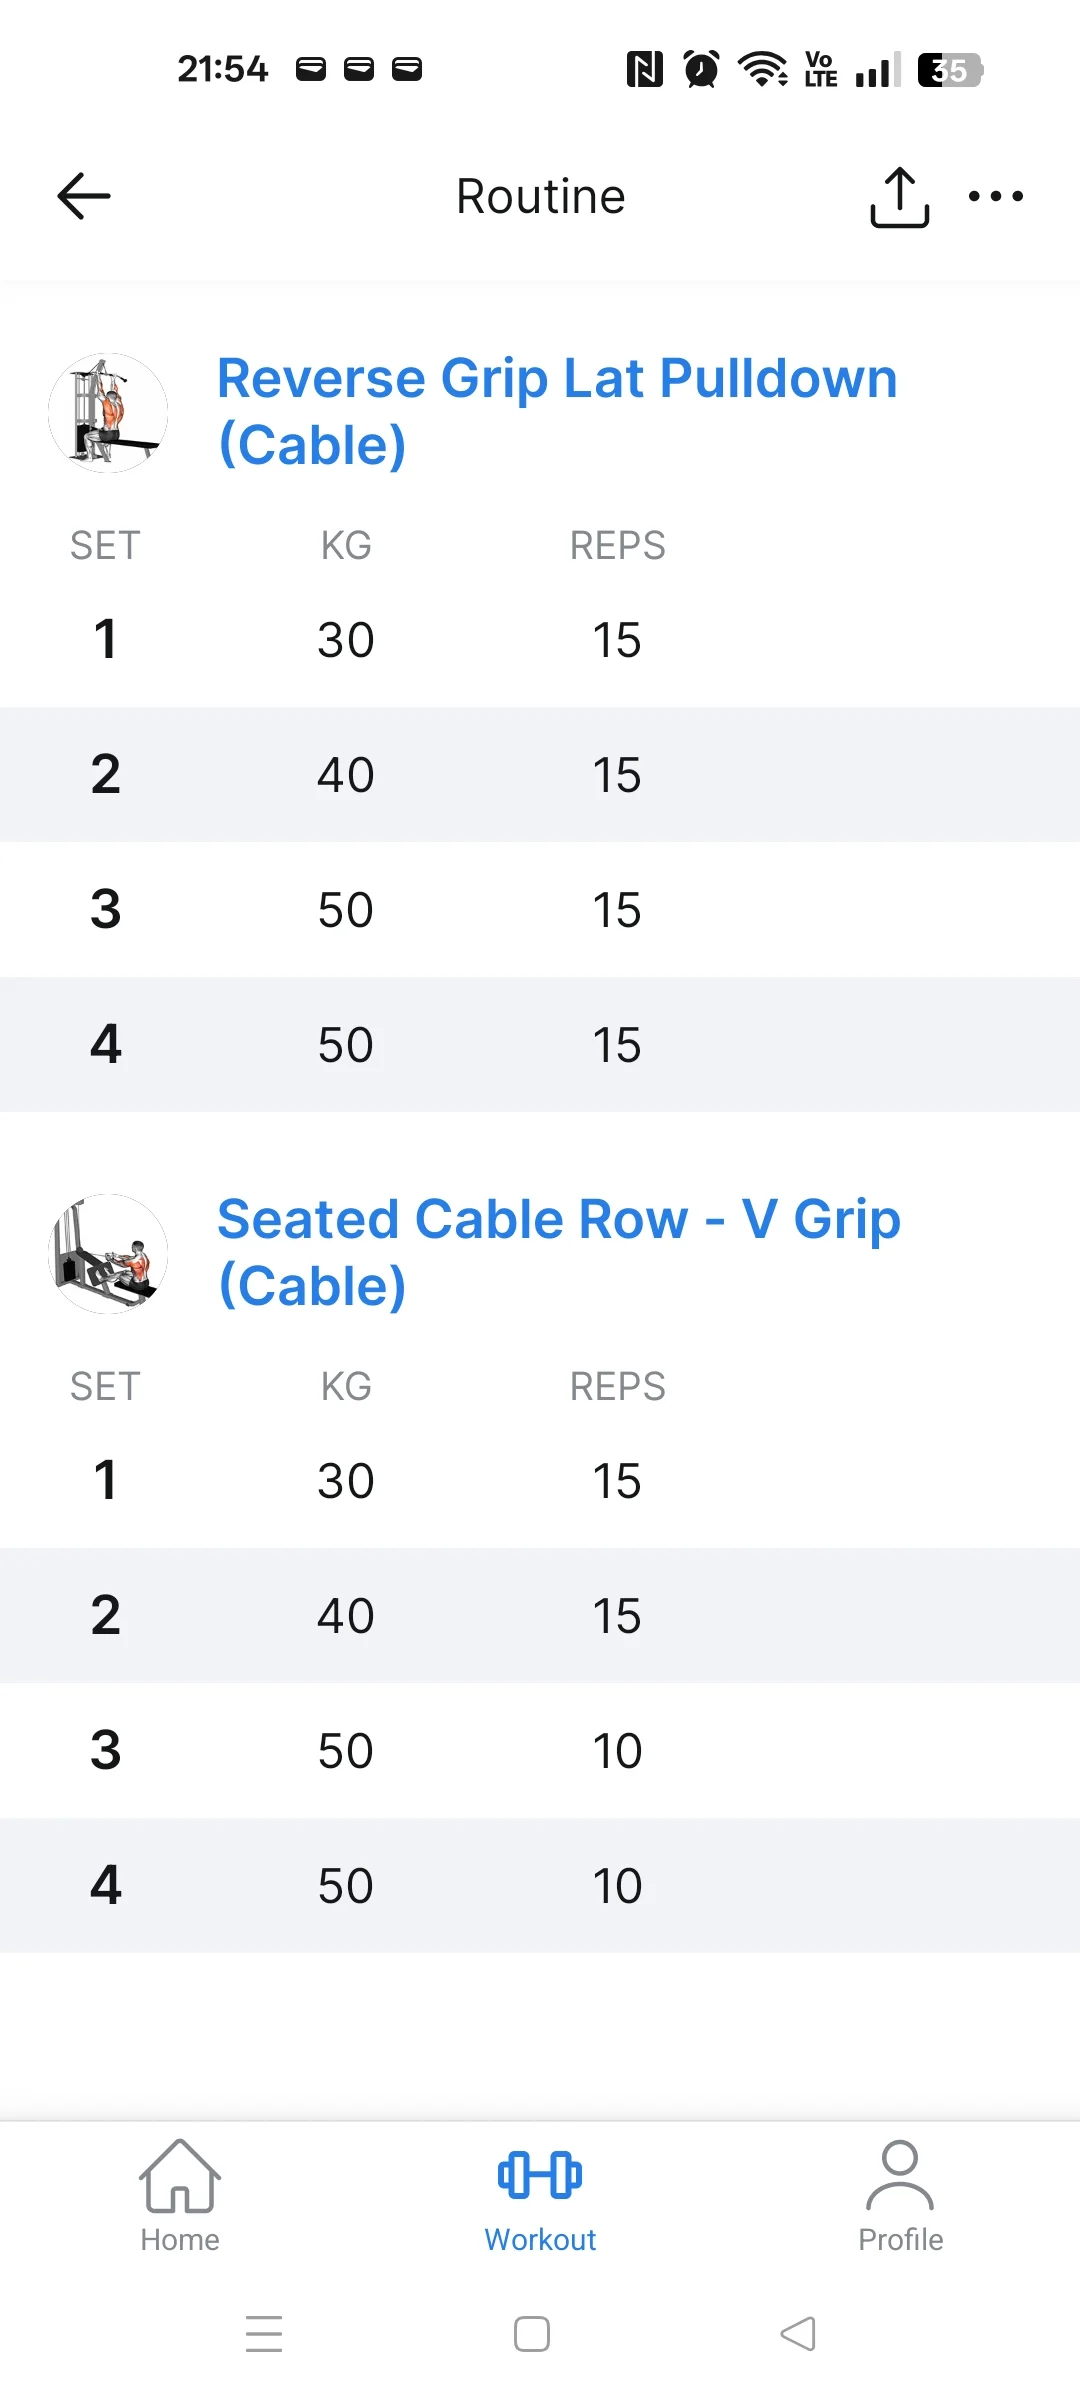Tap 30 kg in Lat Pulldown set 1

point(346,640)
